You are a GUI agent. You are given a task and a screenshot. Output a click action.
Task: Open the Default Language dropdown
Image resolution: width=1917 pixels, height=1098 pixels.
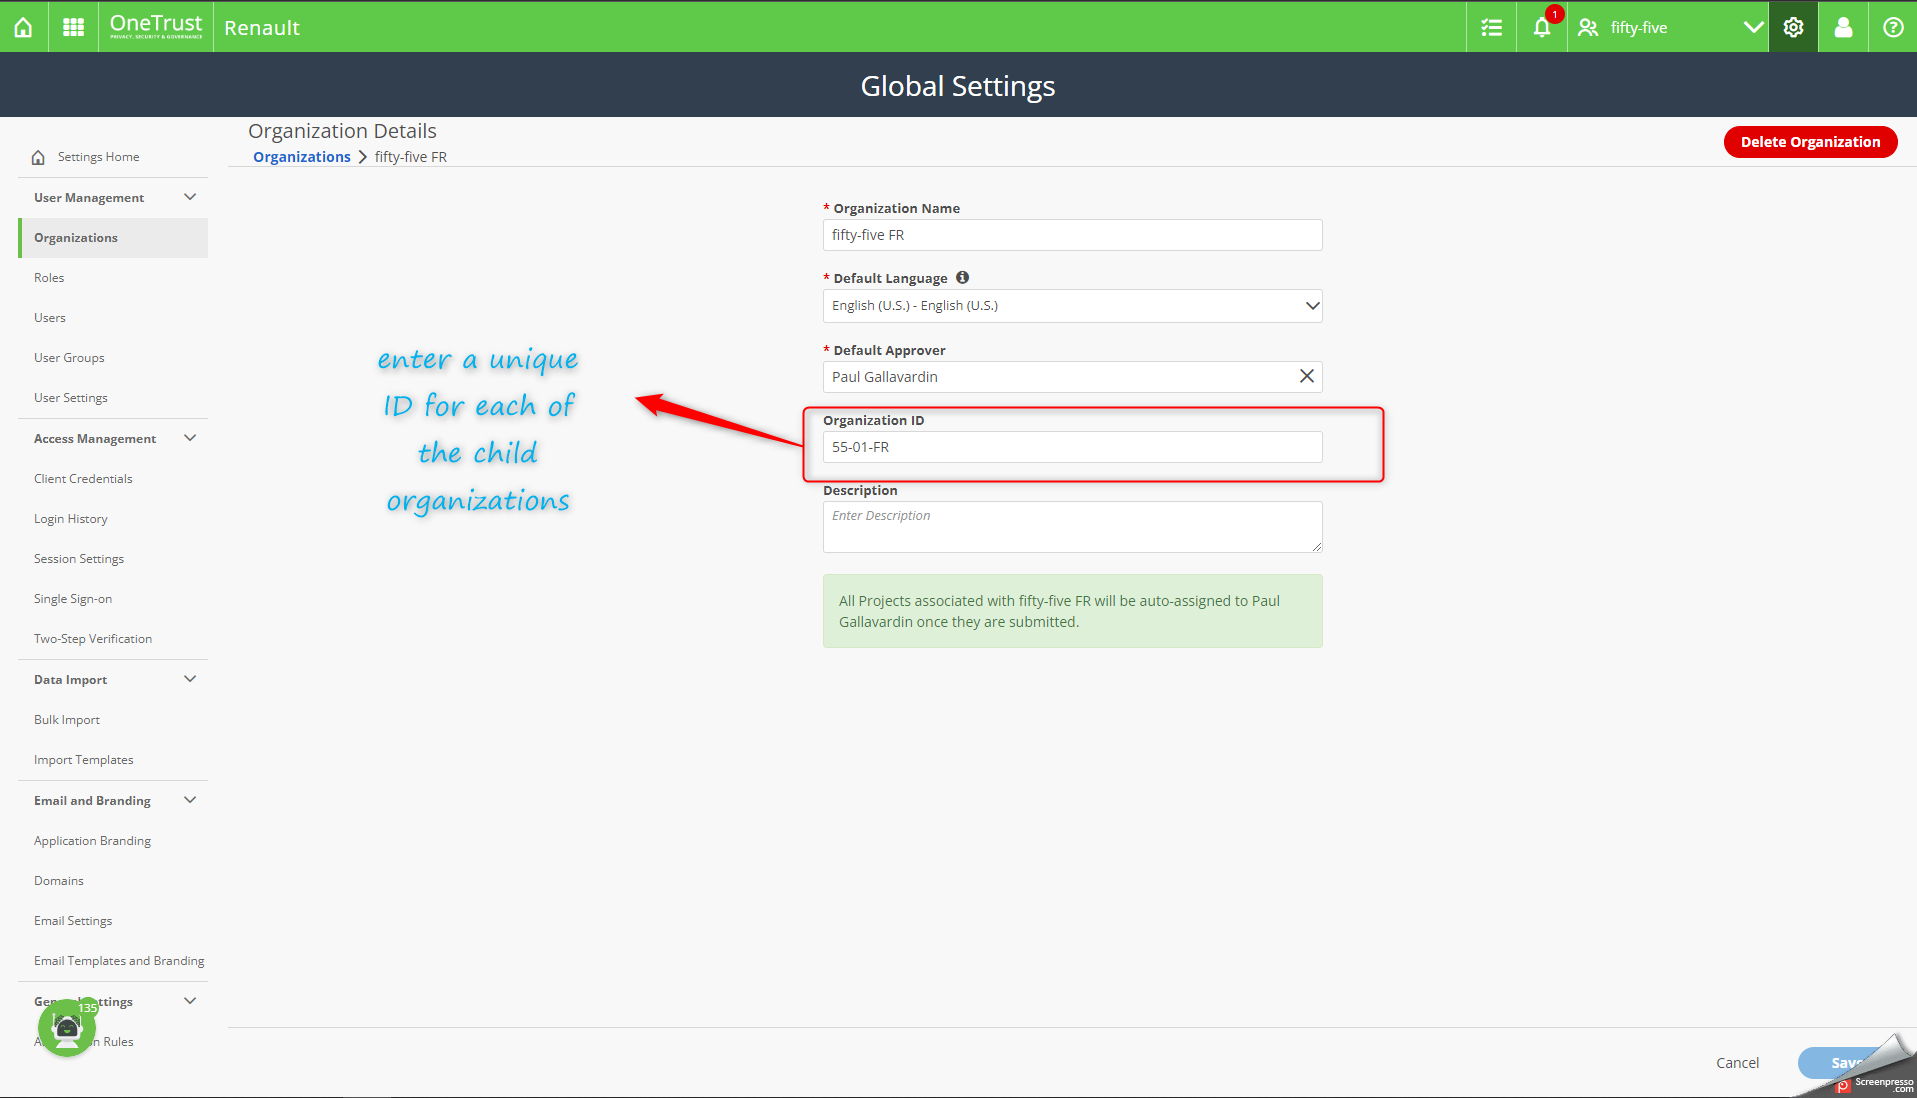coord(1072,306)
